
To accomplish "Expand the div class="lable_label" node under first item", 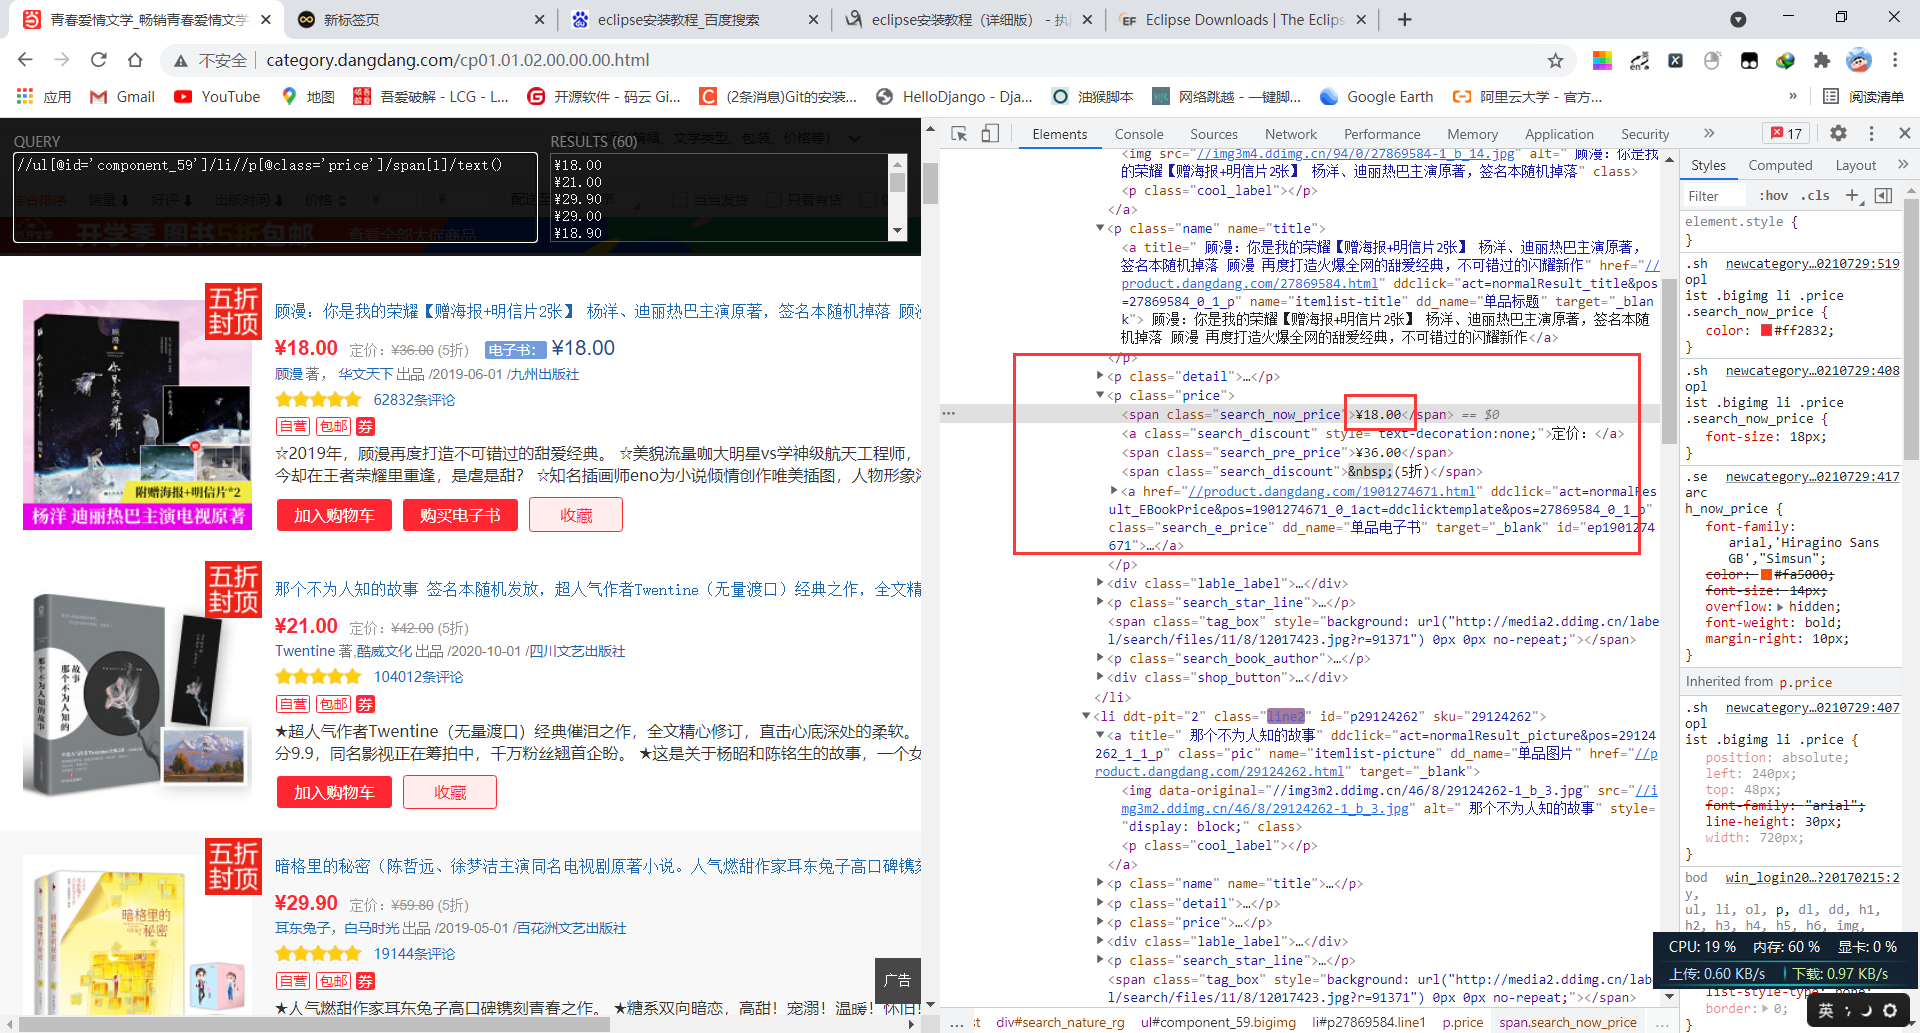I will tap(1100, 584).
